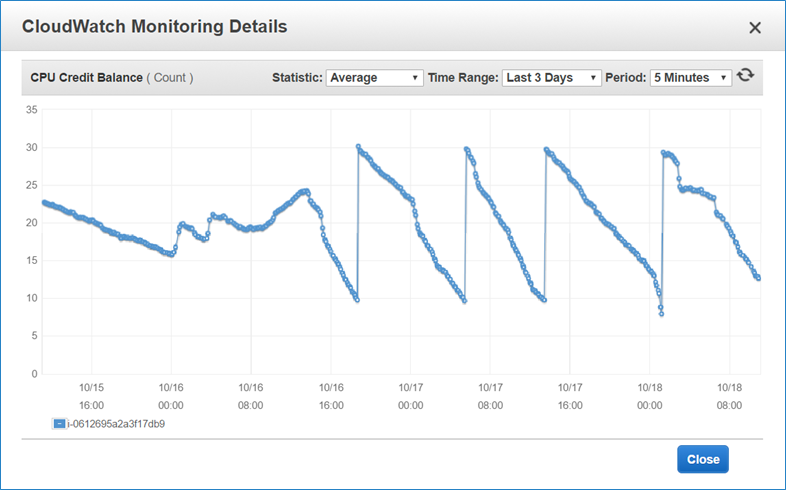Click the 10/17 16:00 x-axis label
The width and height of the screenshot is (786, 490).
pos(570,396)
